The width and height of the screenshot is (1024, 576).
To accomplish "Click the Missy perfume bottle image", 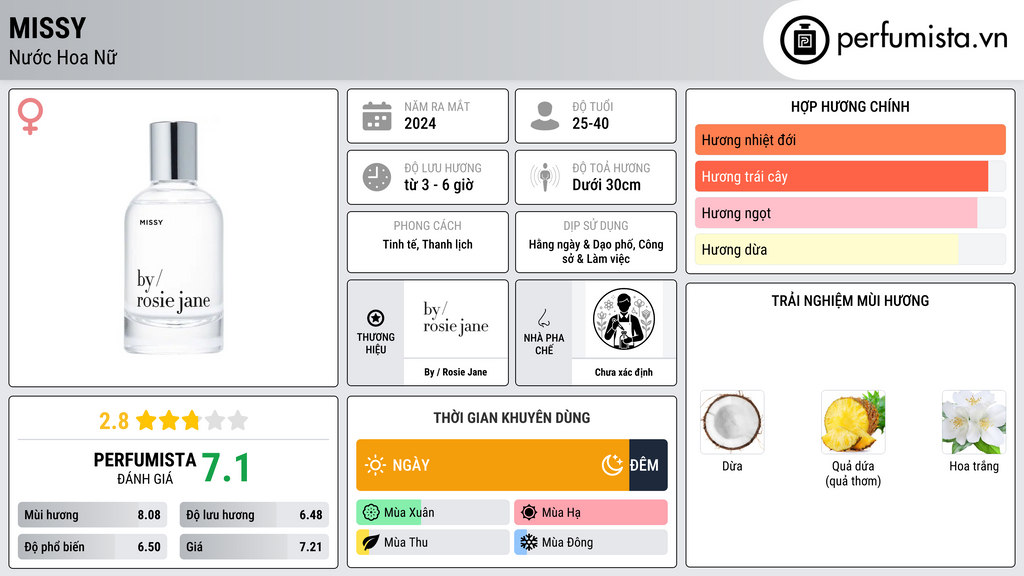I will 174,238.
